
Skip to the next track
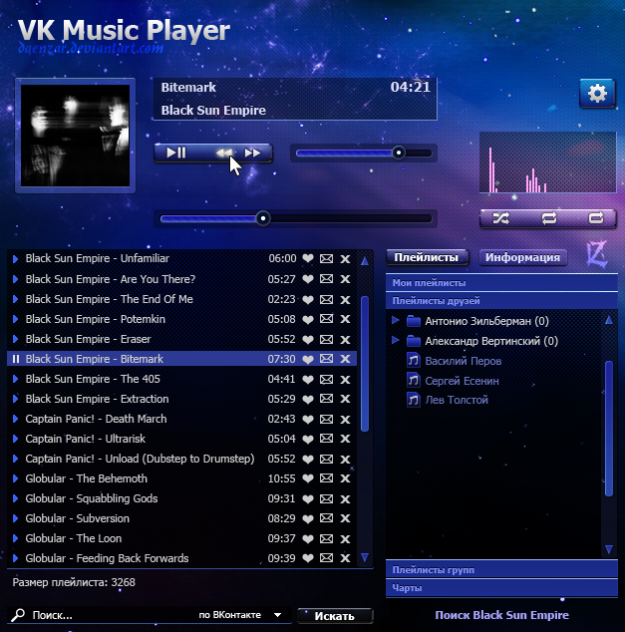click(x=254, y=153)
